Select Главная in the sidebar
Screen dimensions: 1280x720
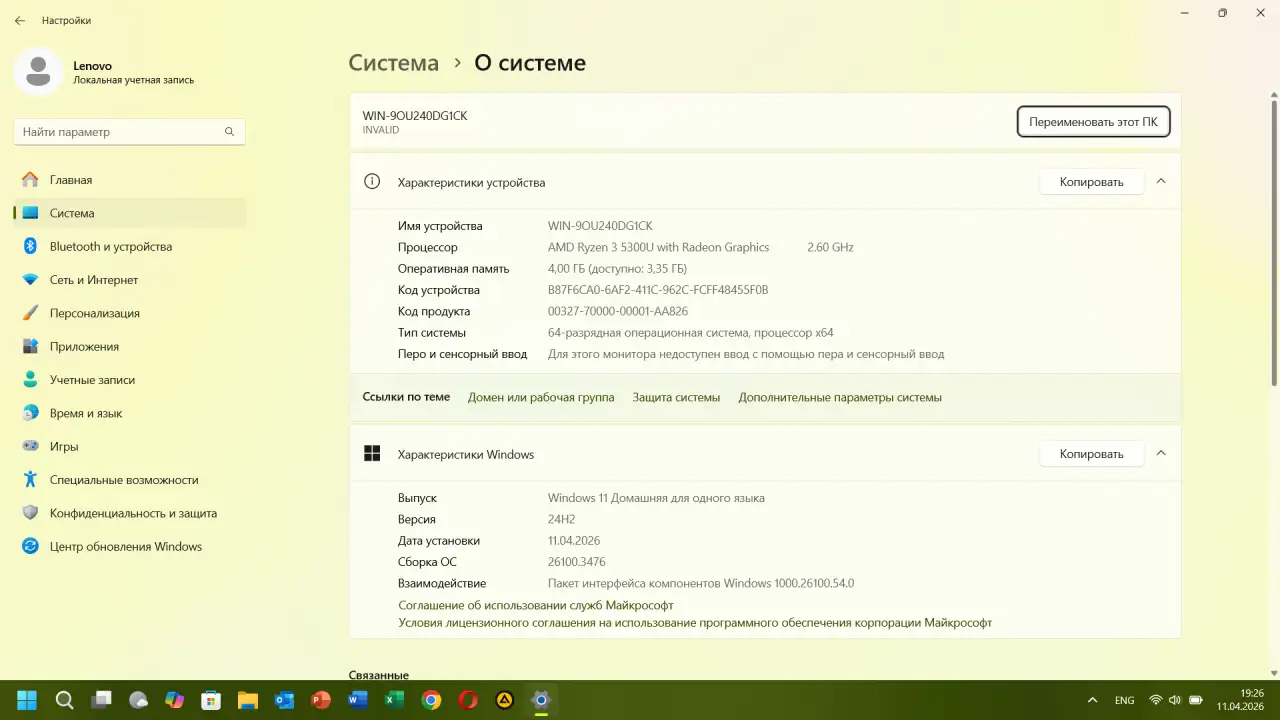[70, 179]
